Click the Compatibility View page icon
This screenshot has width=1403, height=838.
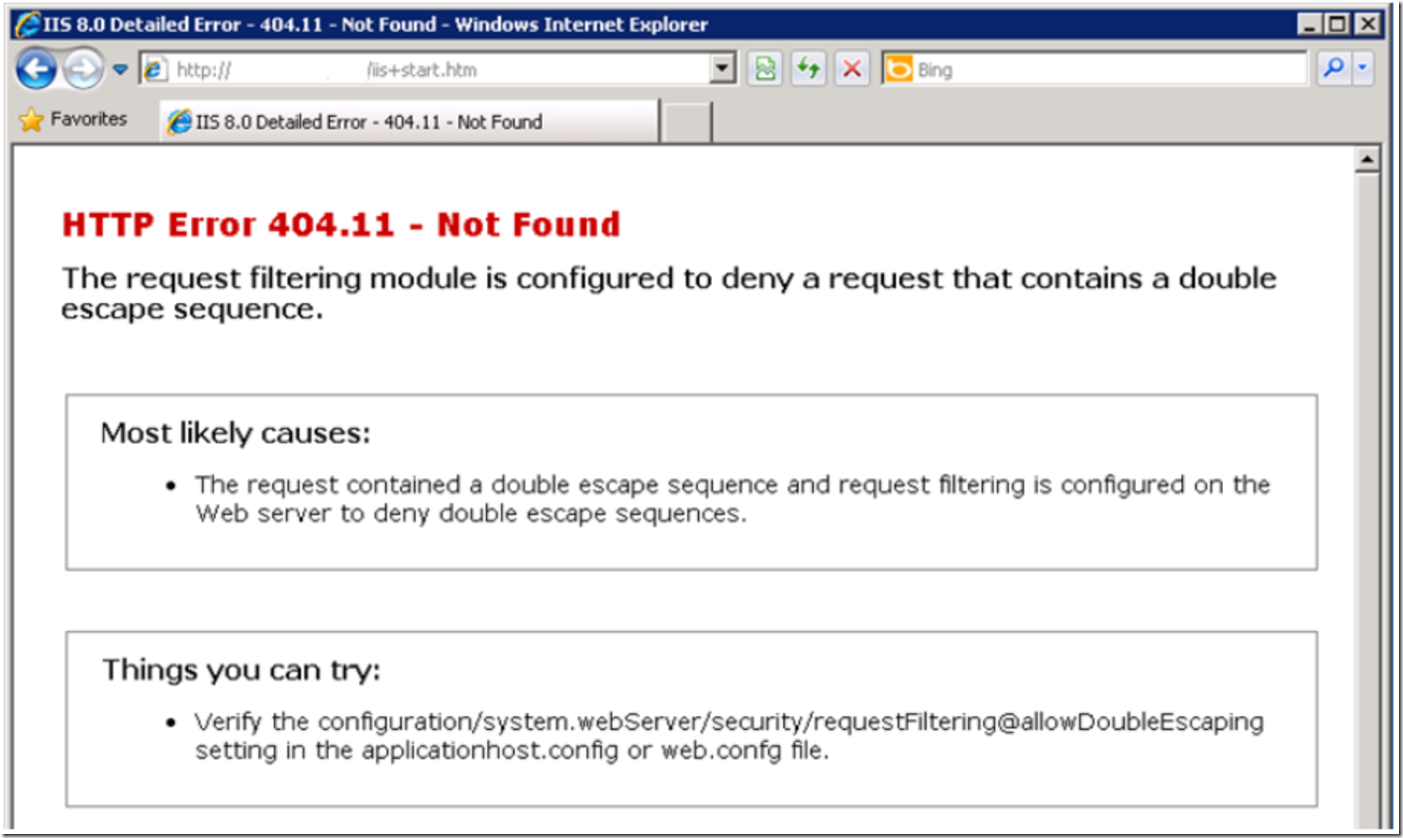[x=765, y=69]
